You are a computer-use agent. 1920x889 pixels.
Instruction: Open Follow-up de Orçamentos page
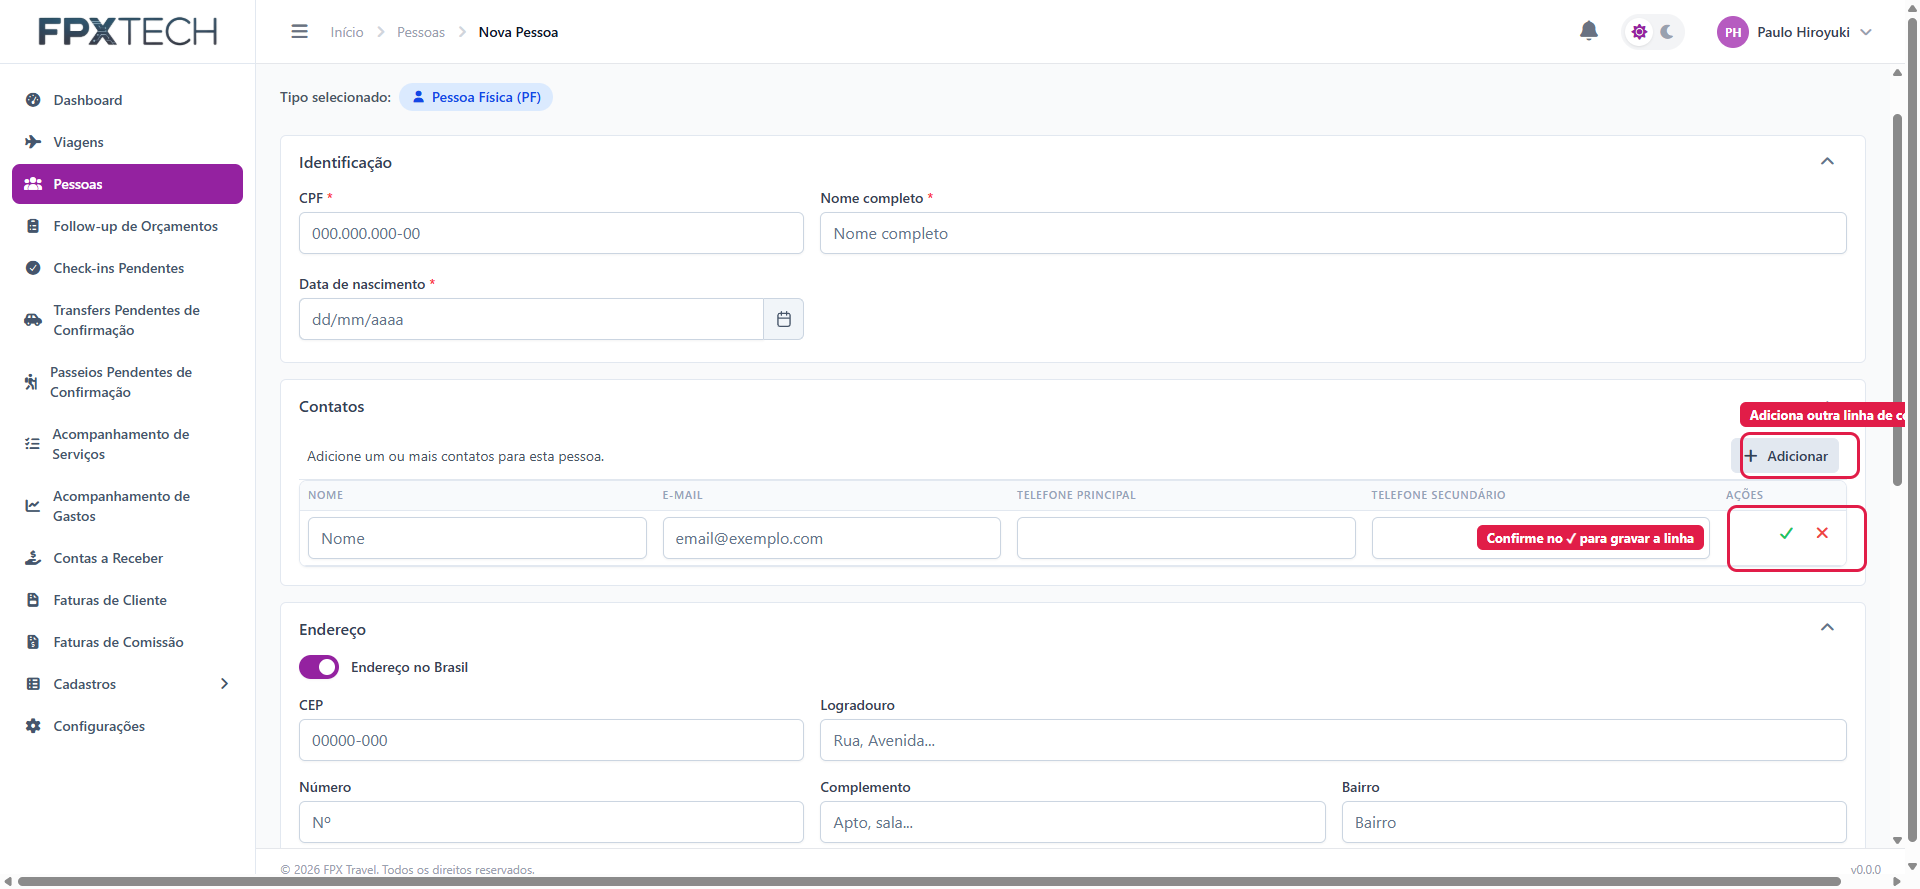pos(127,226)
